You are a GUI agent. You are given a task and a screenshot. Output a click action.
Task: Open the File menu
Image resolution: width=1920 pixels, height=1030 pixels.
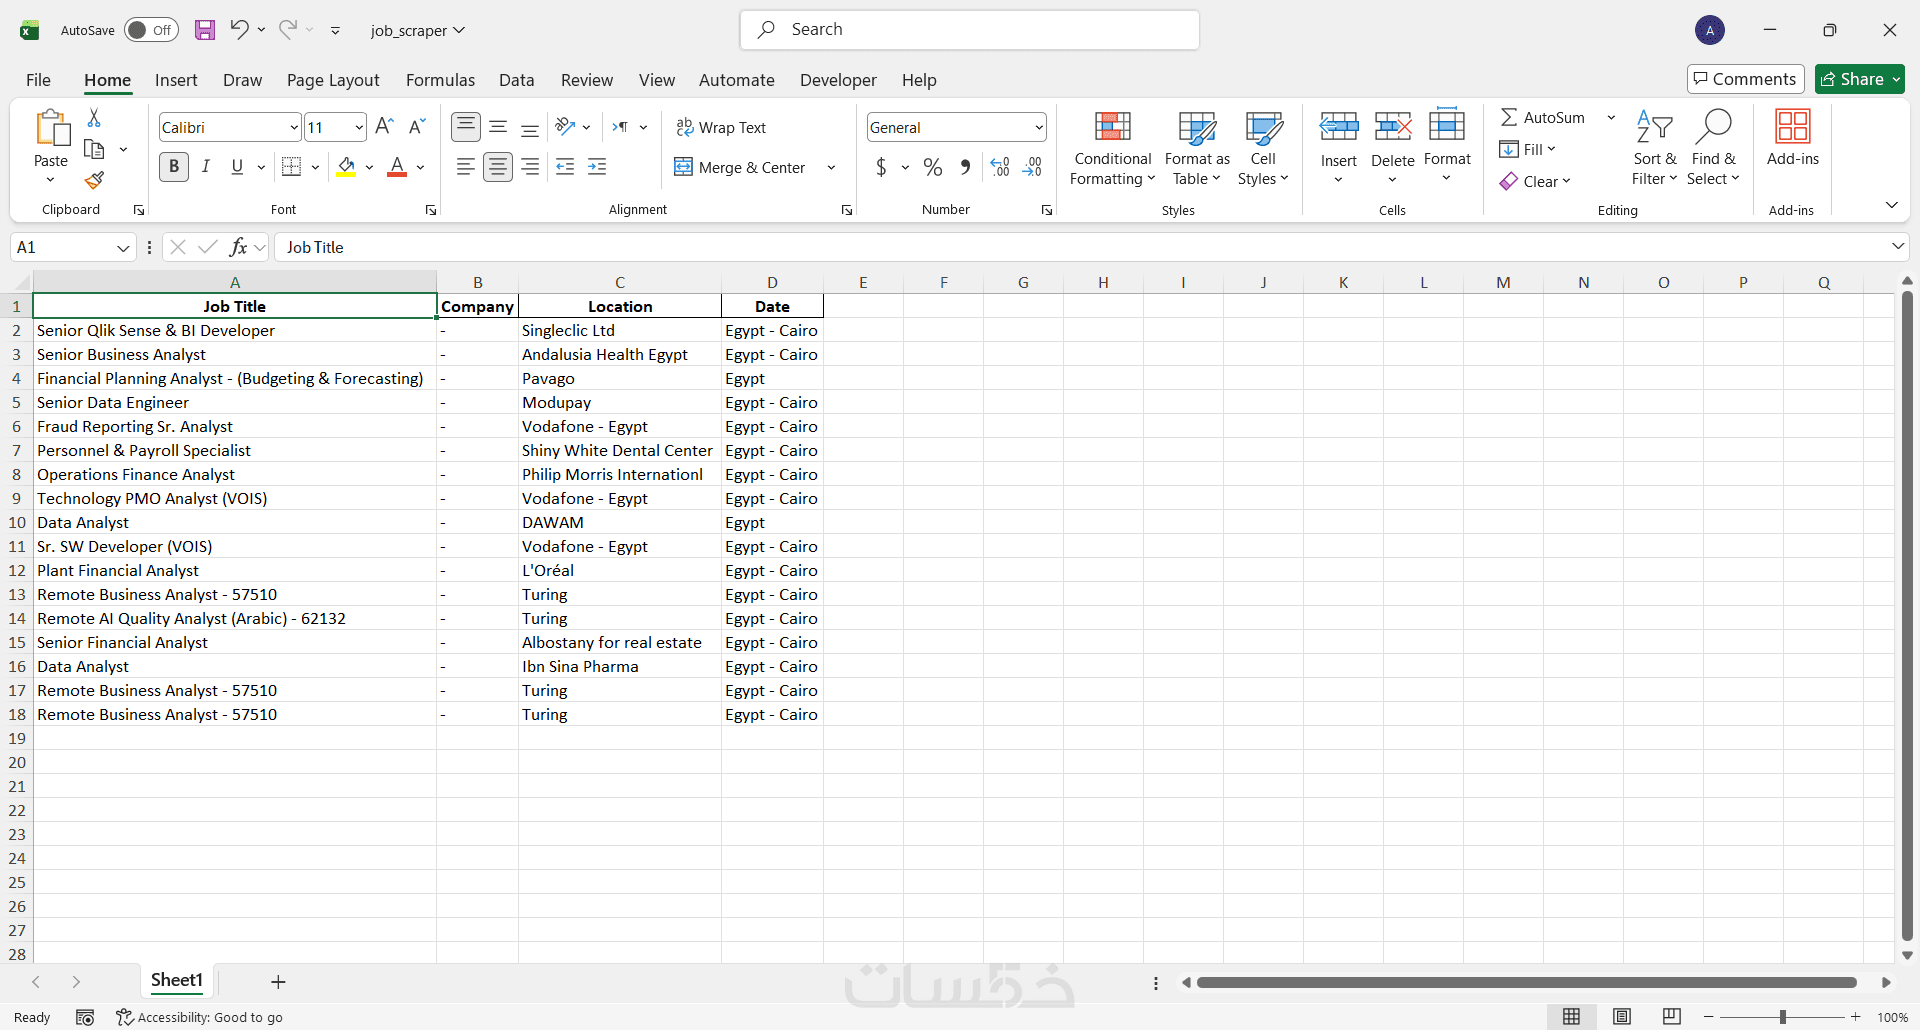click(38, 80)
